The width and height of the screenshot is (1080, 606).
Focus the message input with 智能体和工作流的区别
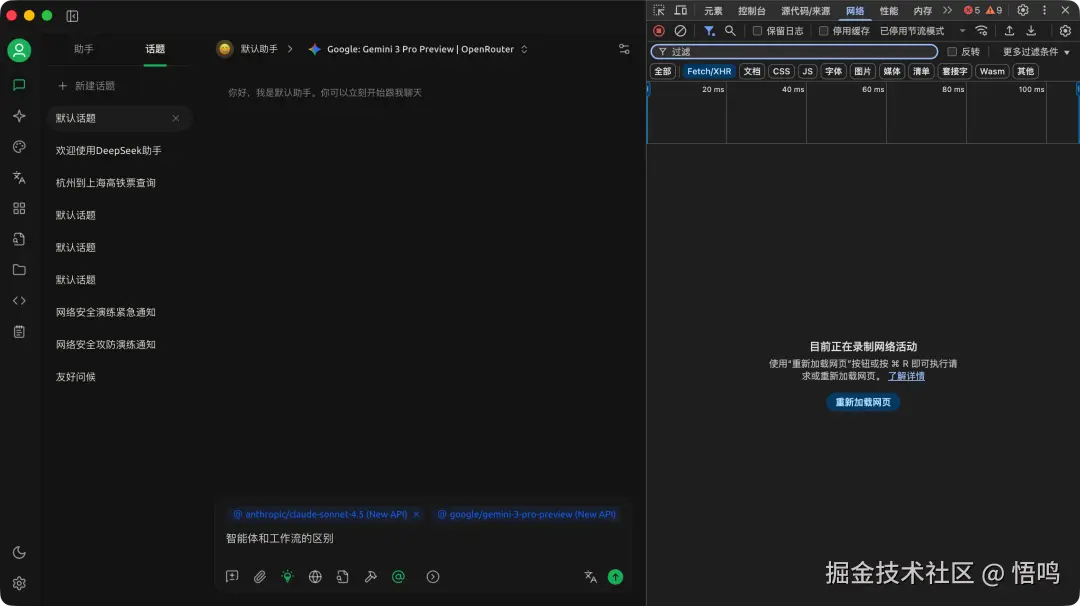tap(422, 539)
